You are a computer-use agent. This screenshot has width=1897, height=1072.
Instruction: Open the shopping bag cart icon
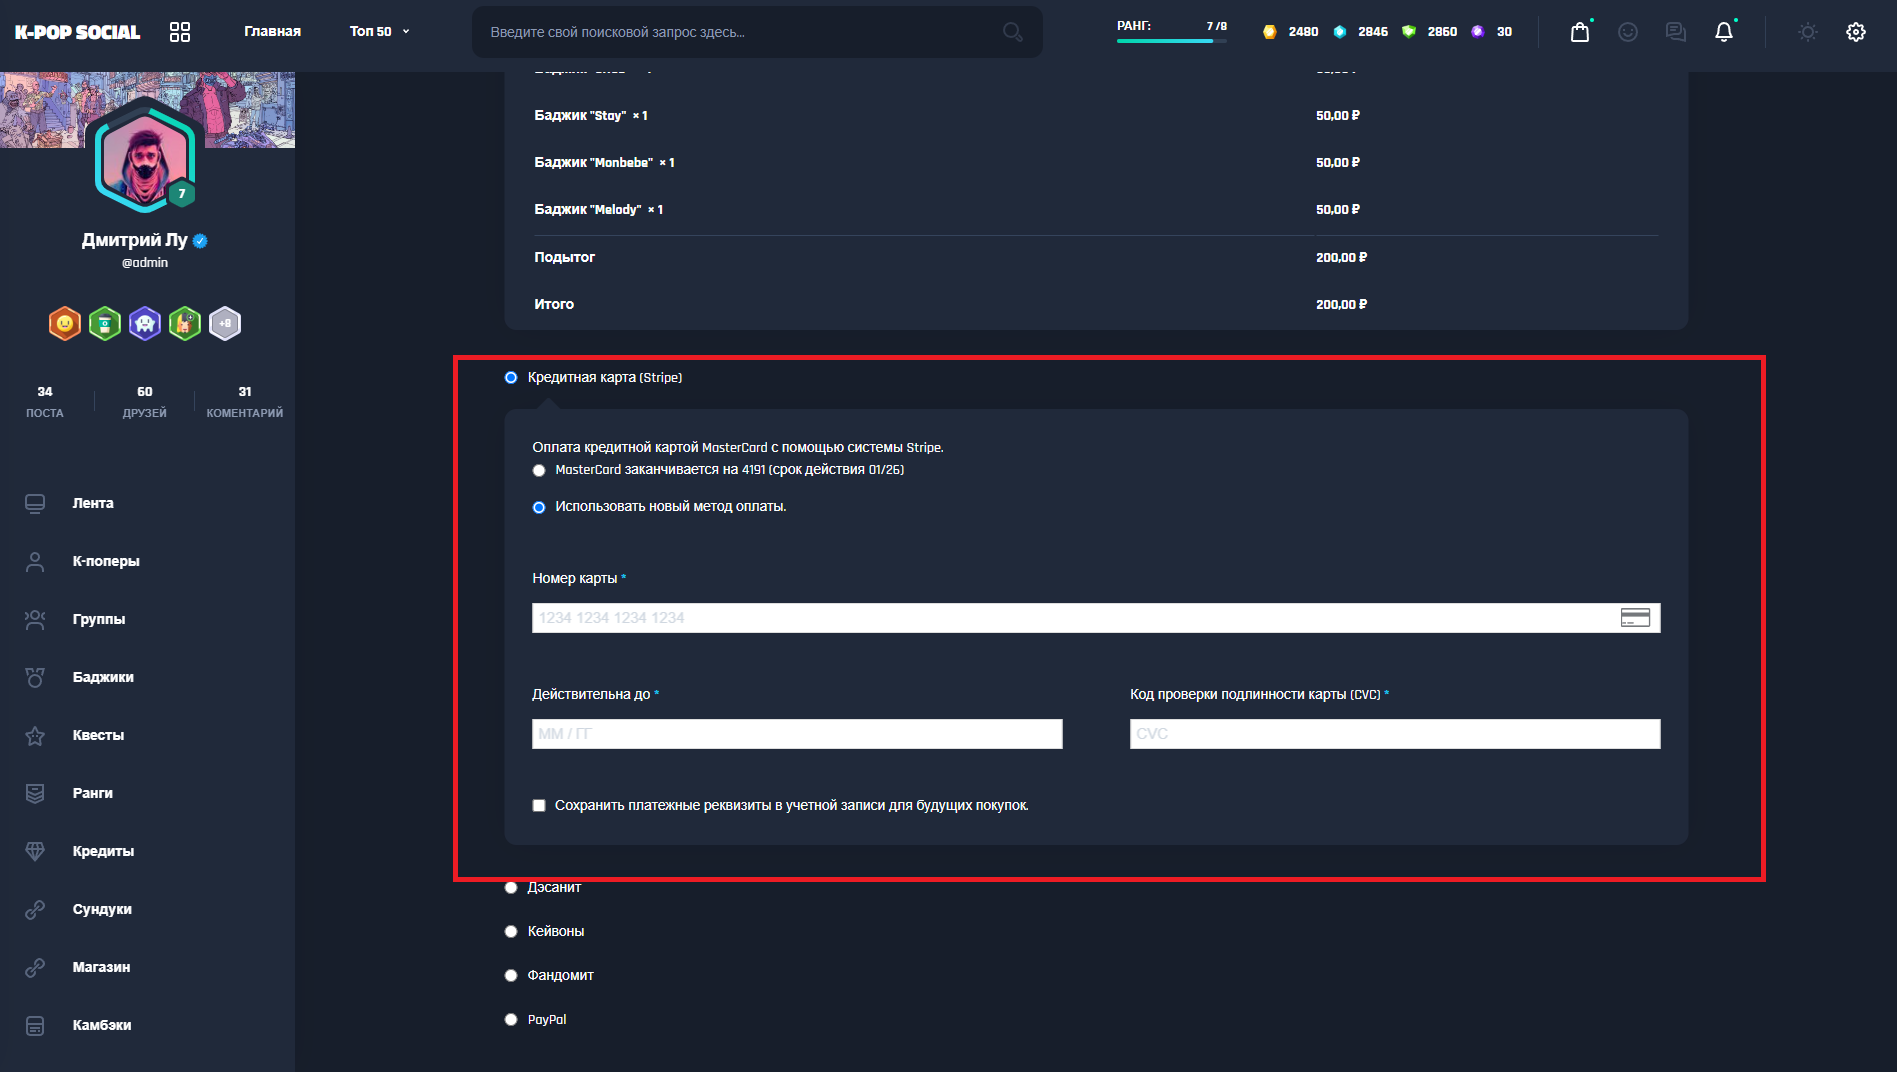click(1579, 32)
